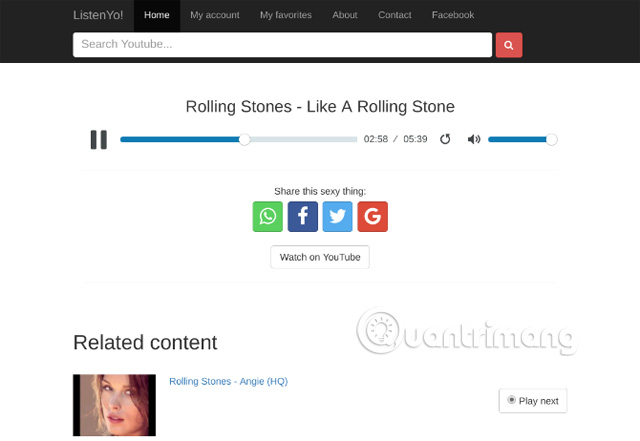Screen dimensions: 640x441
Task: Click the song progress bar track
Action: (x=239, y=140)
